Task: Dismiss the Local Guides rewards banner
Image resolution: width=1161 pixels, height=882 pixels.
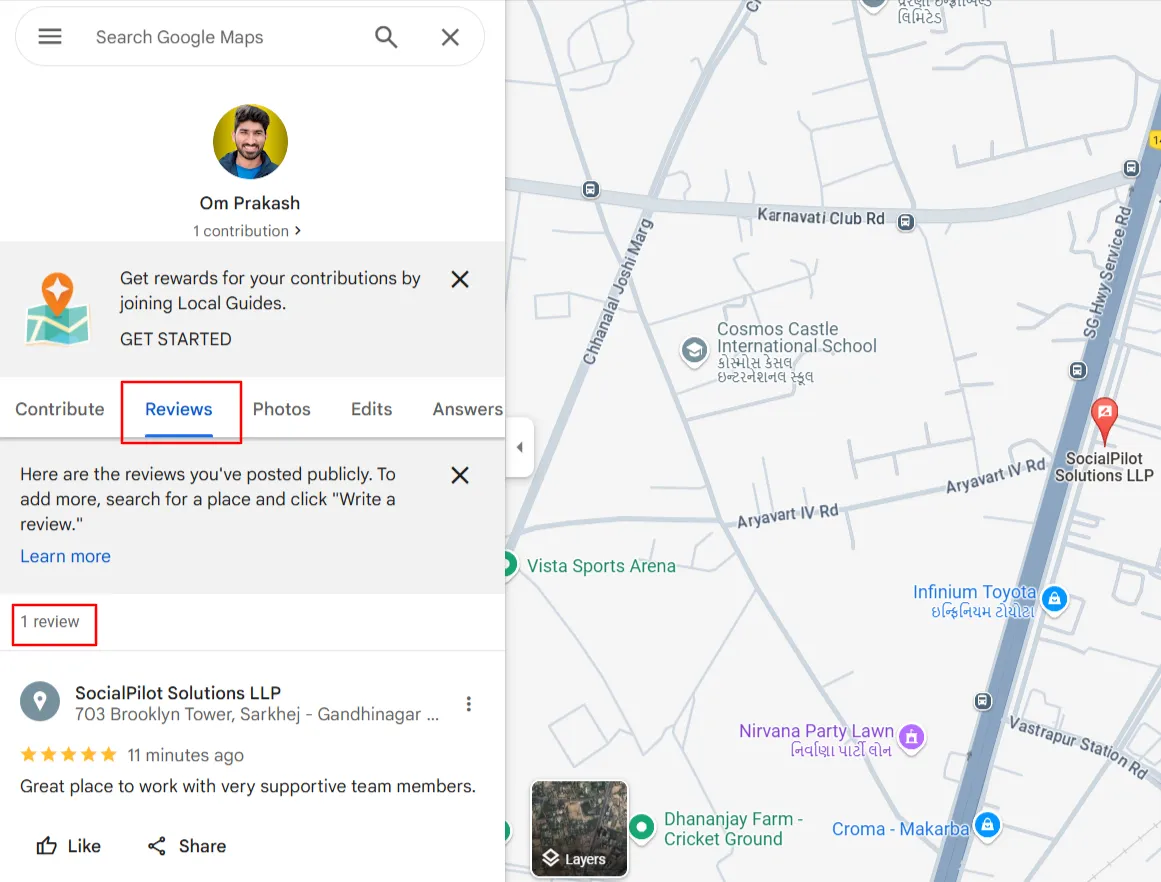Action: pos(459,279)
